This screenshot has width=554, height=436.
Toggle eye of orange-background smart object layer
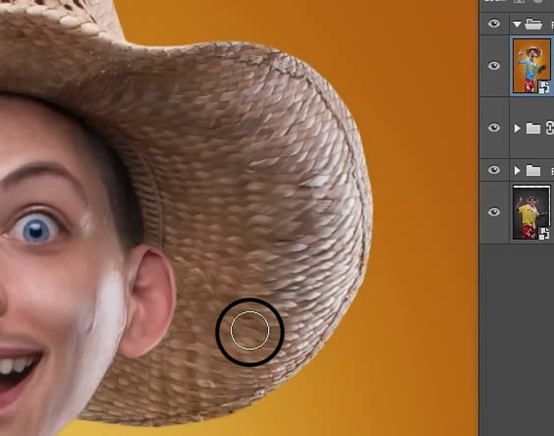pos(494,66)
